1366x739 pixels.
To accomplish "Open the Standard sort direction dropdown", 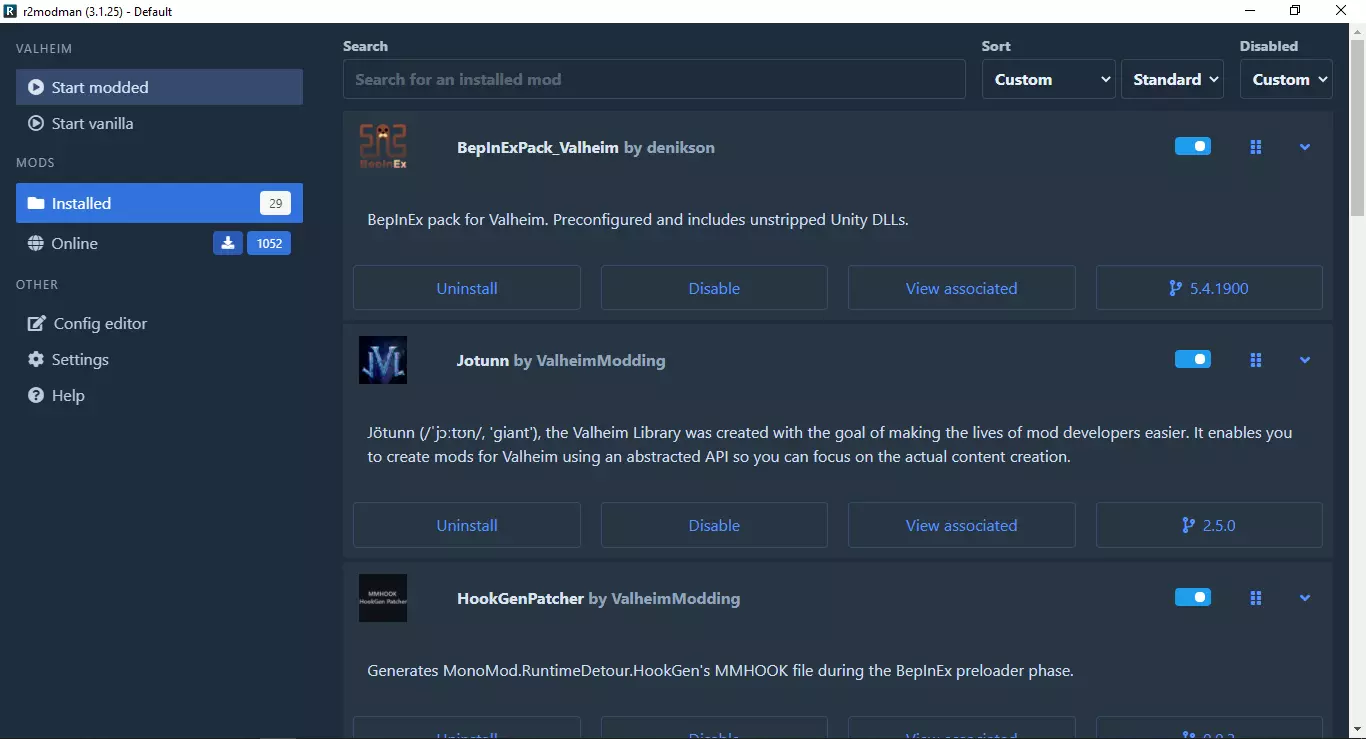I will click(1172, 79).
